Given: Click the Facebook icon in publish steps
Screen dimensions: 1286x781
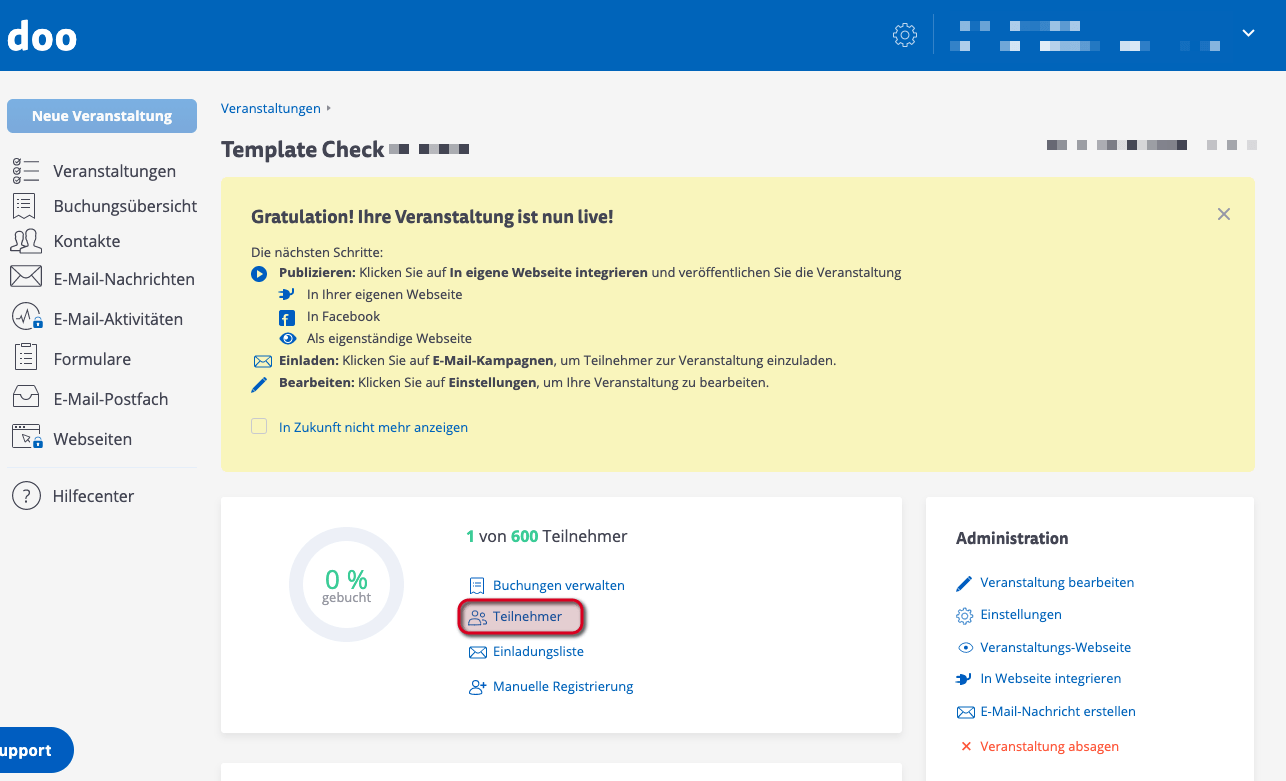Looking at the screenshot, I should pyautogui.click(x=287, y=317).
